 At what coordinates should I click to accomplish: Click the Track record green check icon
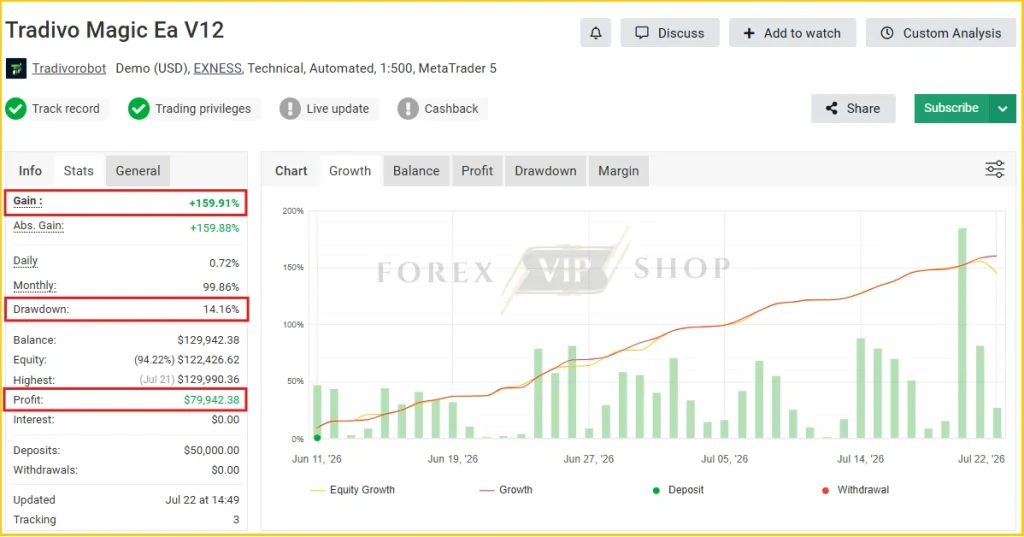[16, 108]
